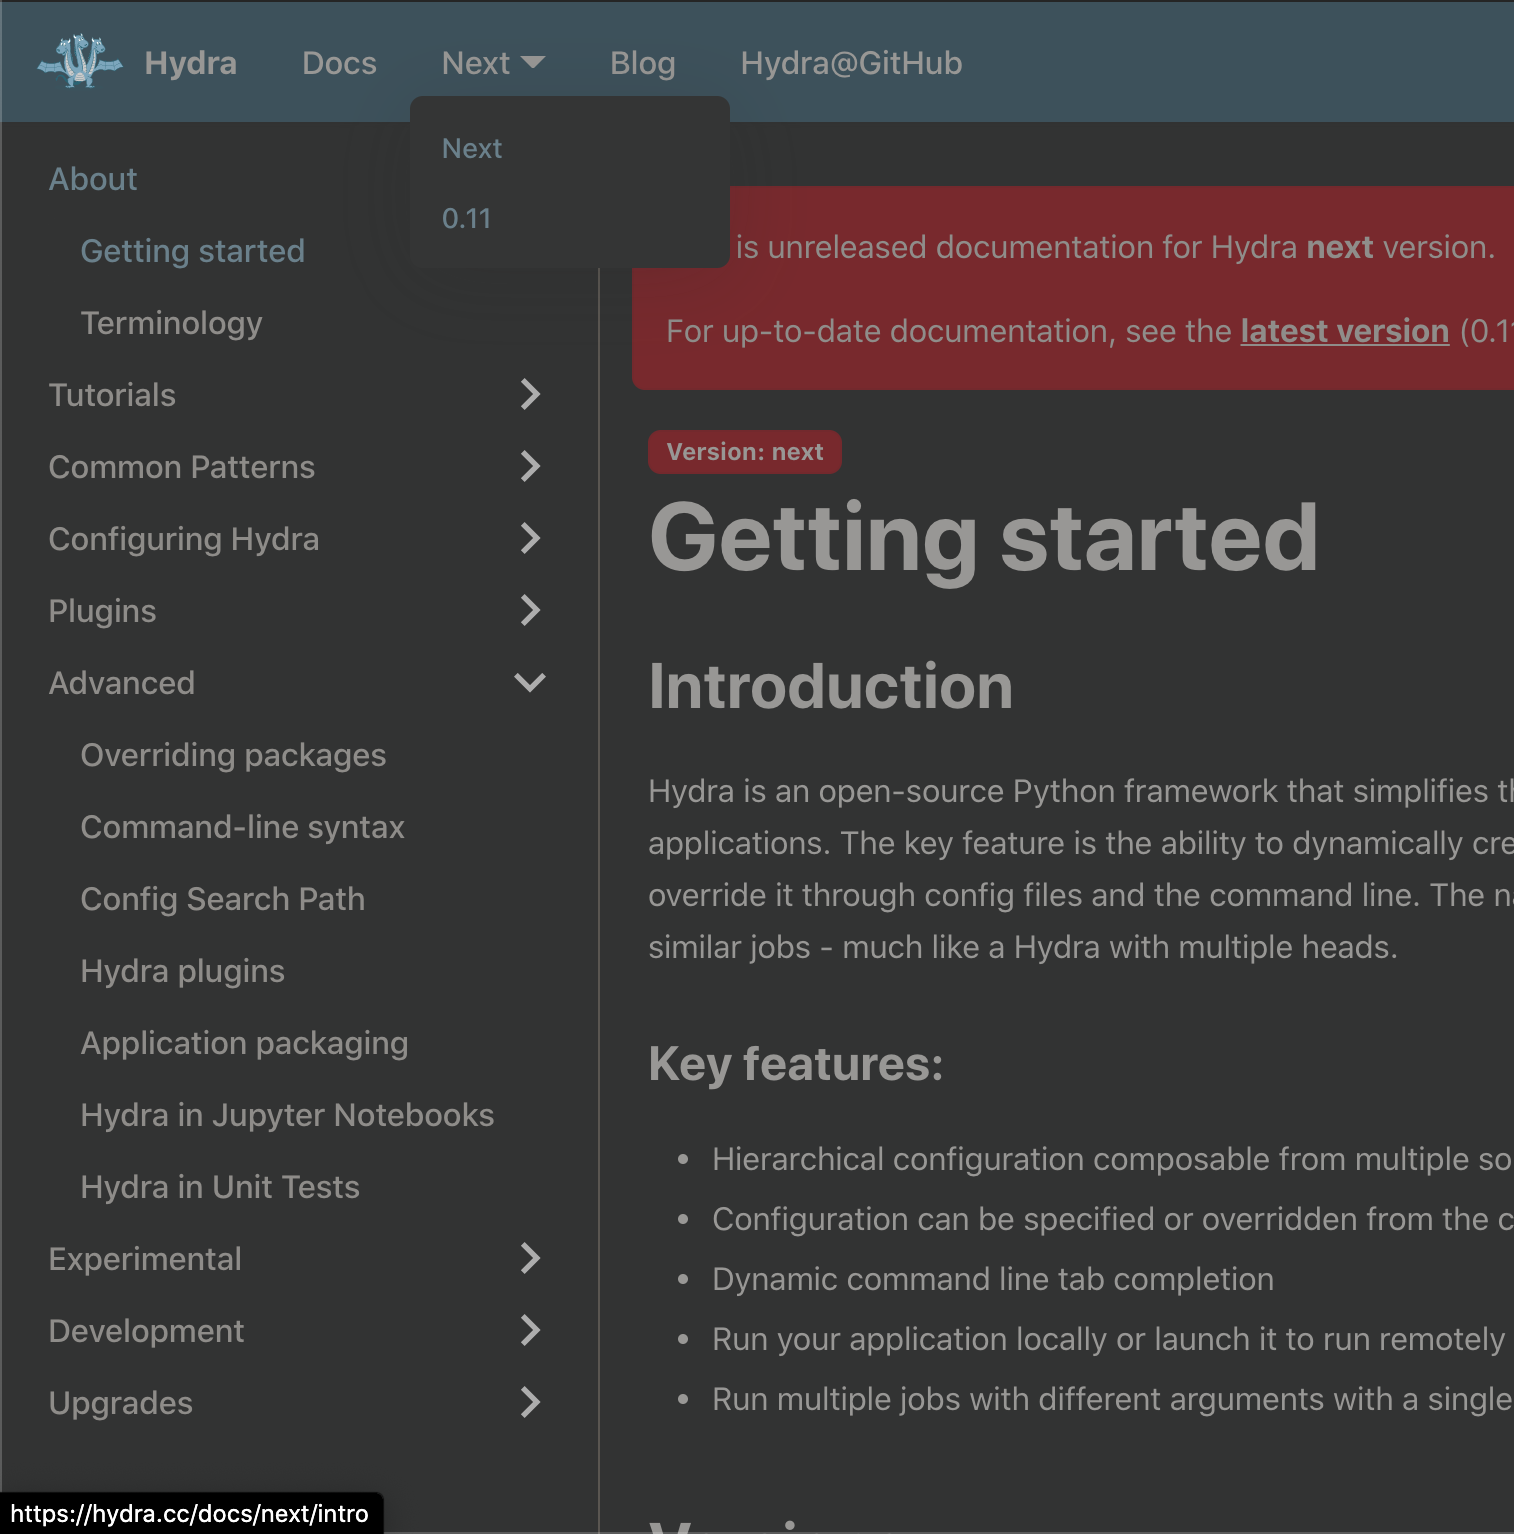This screenshot has height=1534, width=1514.
Task: Expand the Upgrades chevron
Action: tap(530, 1403)
